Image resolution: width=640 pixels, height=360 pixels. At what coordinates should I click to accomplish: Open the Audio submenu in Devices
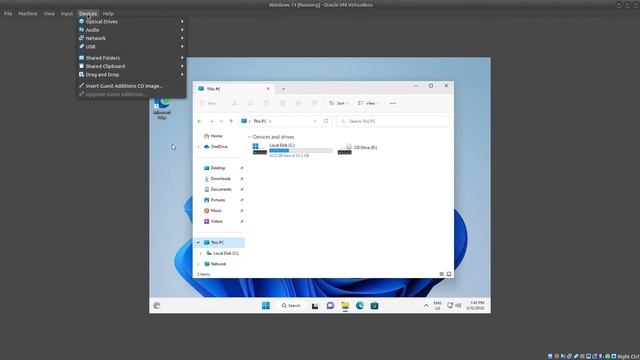pos(131,30)
